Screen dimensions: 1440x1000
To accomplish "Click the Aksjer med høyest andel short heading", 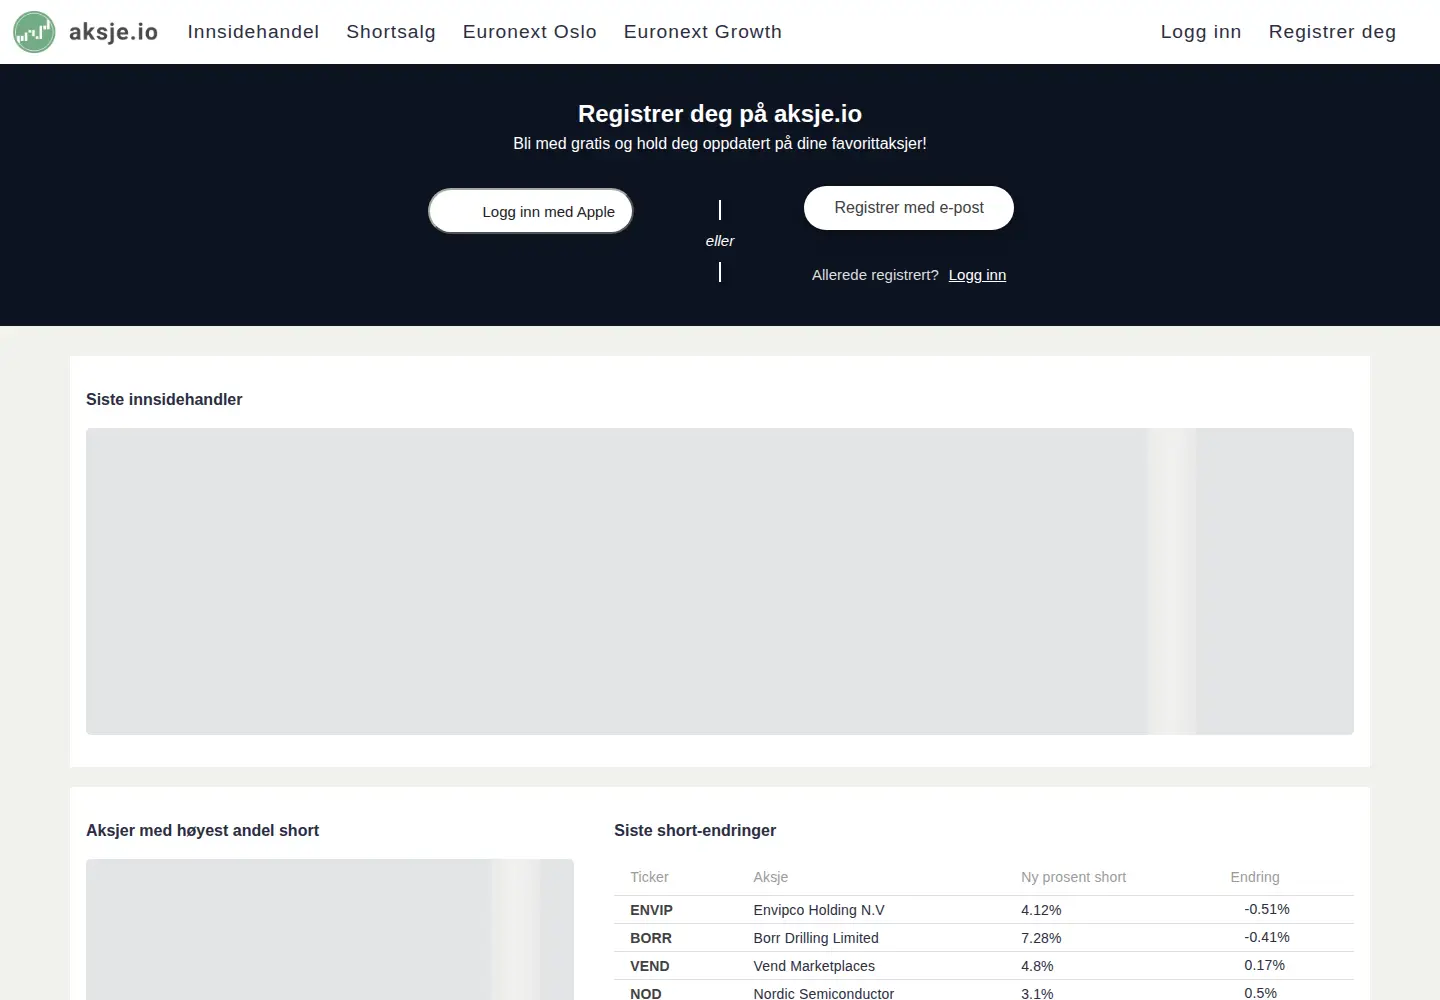I will tap(202, 830).
